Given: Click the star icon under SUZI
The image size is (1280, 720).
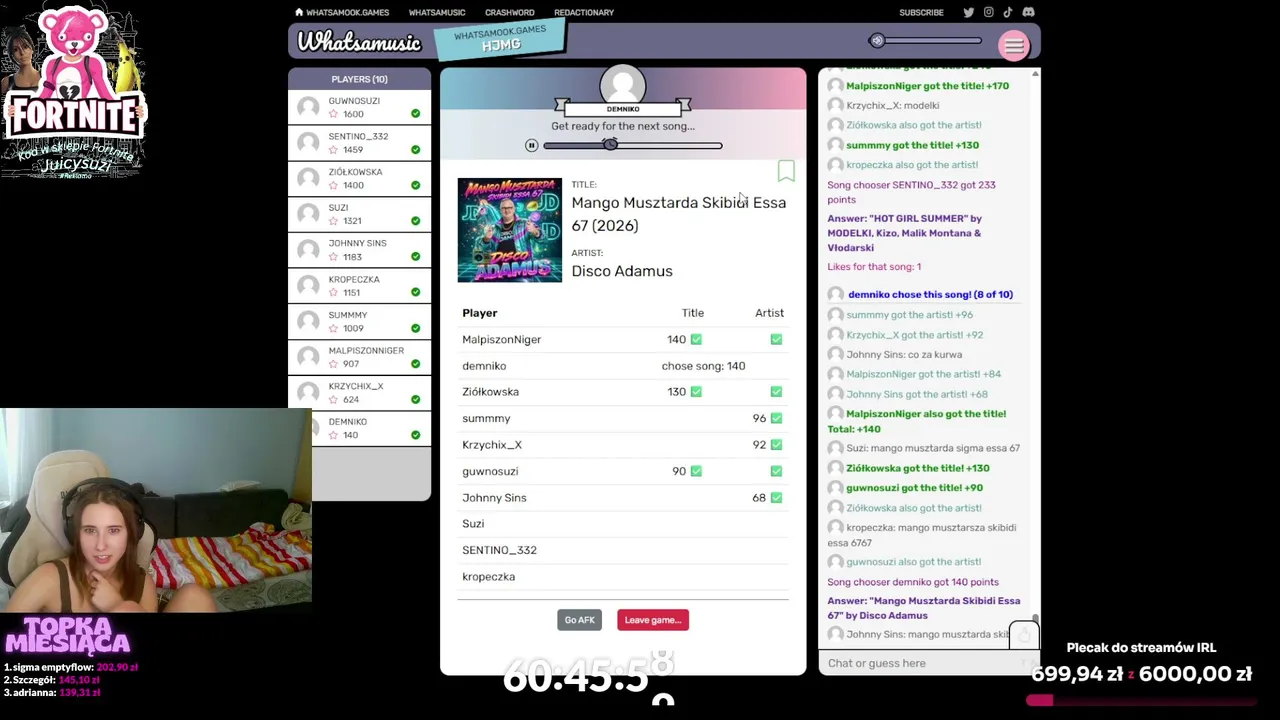Looking at the screenshot, I should (333, 221).
